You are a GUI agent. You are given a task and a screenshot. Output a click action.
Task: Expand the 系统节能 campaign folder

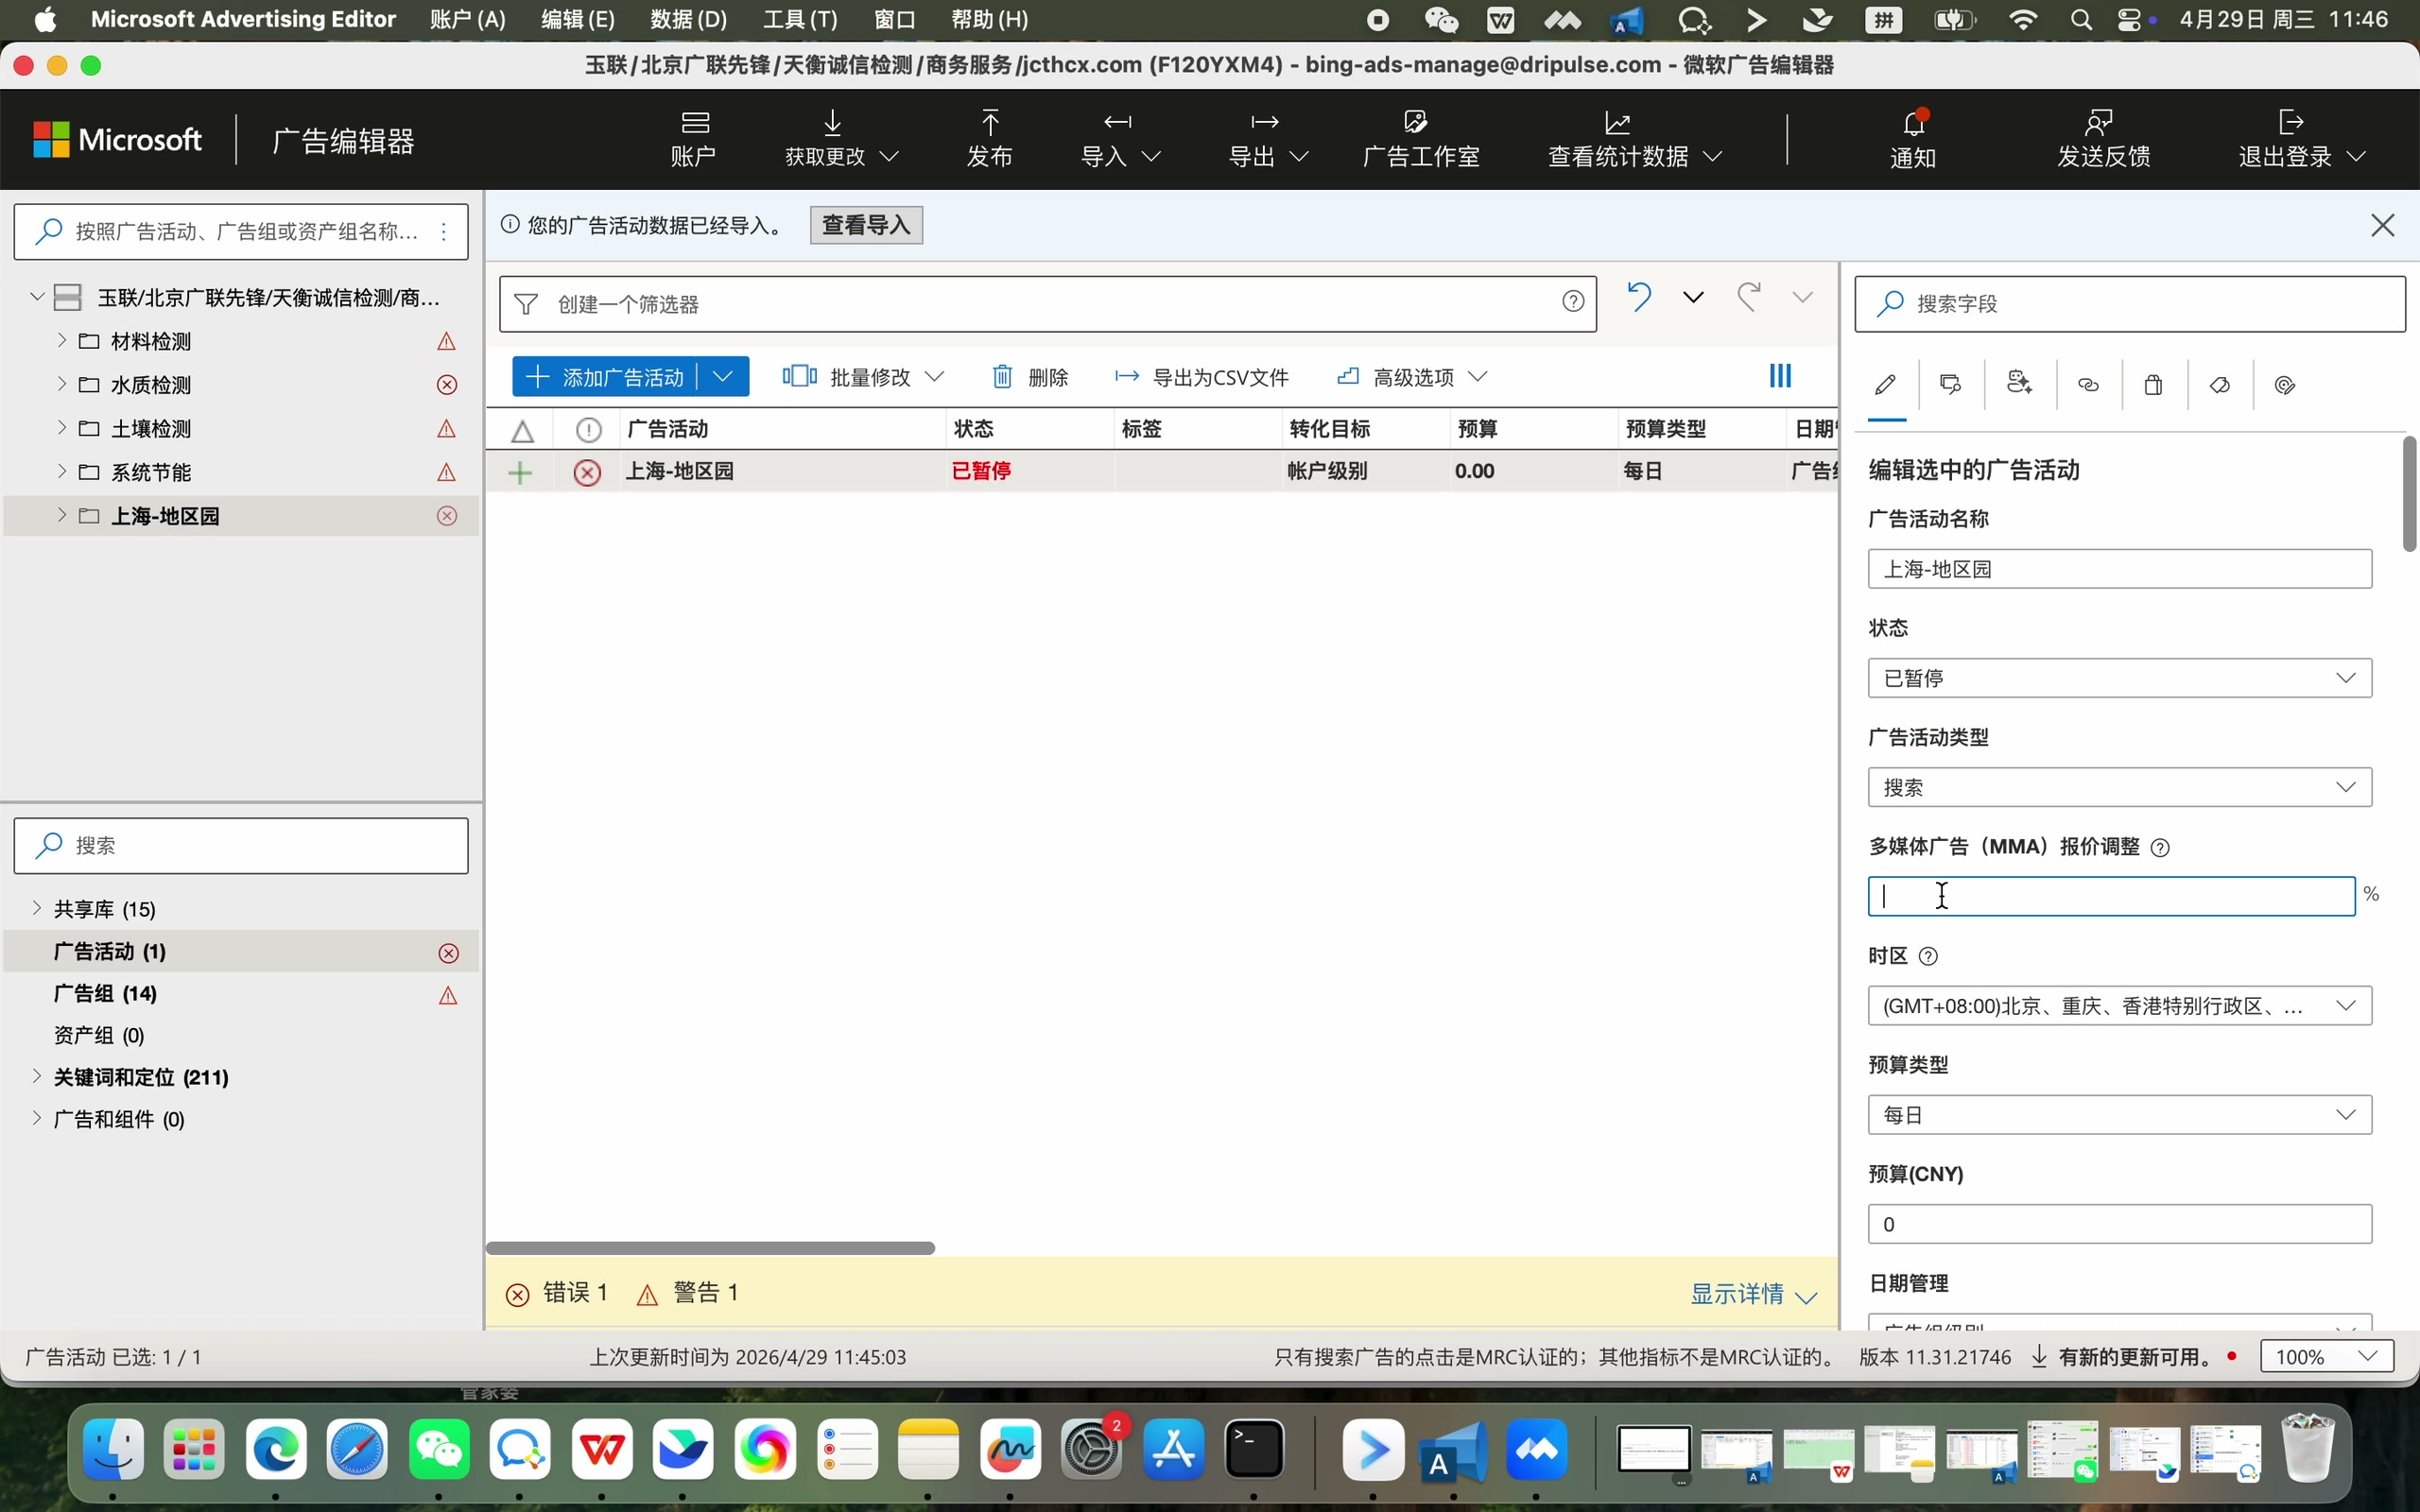[62, 471]
